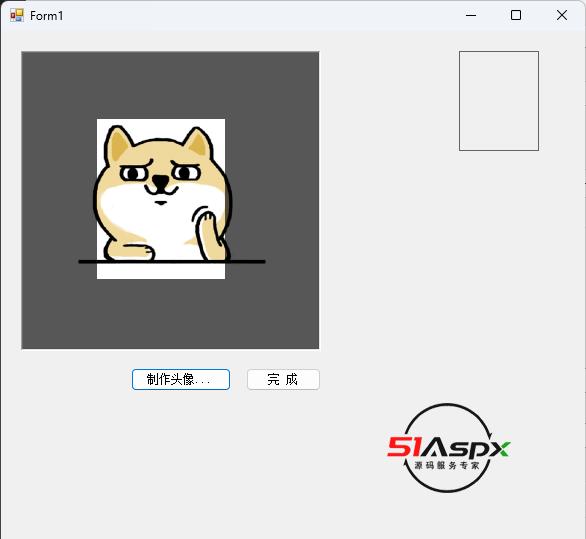Click the Form1 application icon in title bar
The width and height of the screenshot is (586, 539).
click(x=17, y=15)
